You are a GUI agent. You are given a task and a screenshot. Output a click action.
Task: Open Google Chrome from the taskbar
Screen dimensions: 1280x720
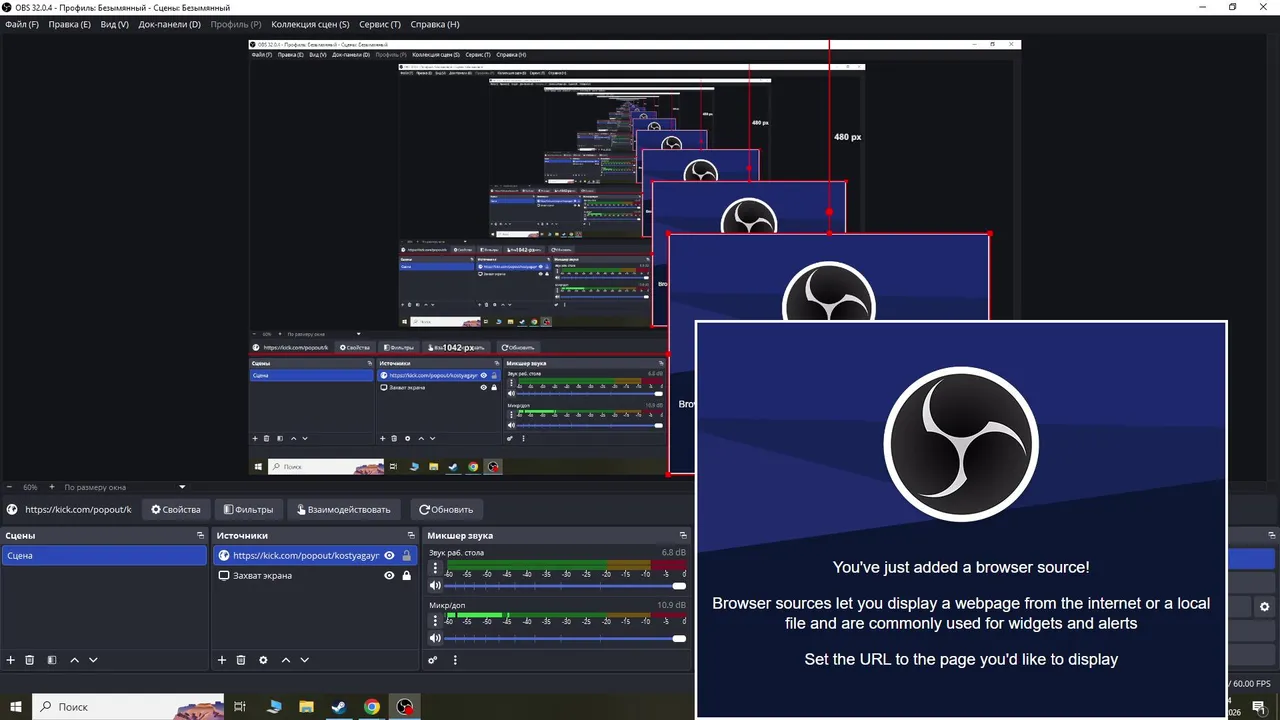point(372,707)
